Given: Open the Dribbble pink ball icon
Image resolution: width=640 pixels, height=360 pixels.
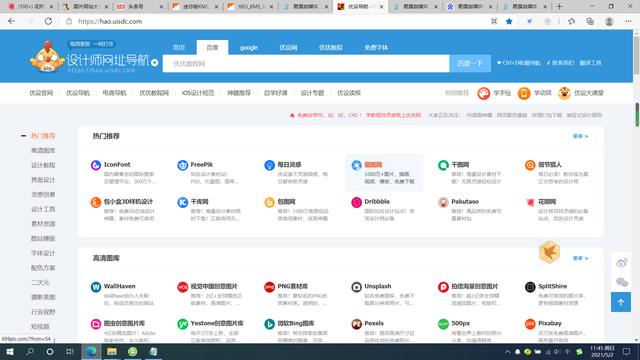Looking at the screenshot, I should [x=356, y=202].
